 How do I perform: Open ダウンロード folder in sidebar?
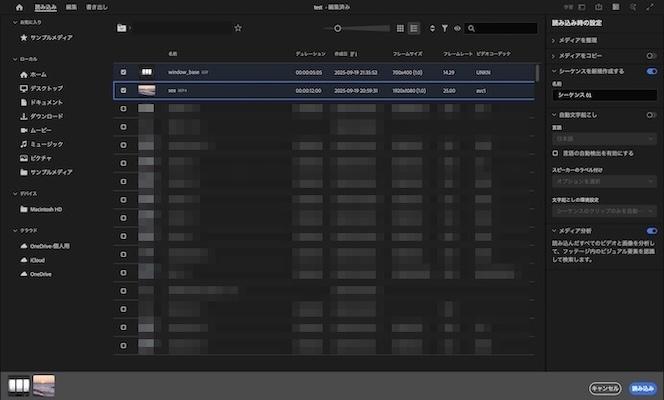click(45, 116)
